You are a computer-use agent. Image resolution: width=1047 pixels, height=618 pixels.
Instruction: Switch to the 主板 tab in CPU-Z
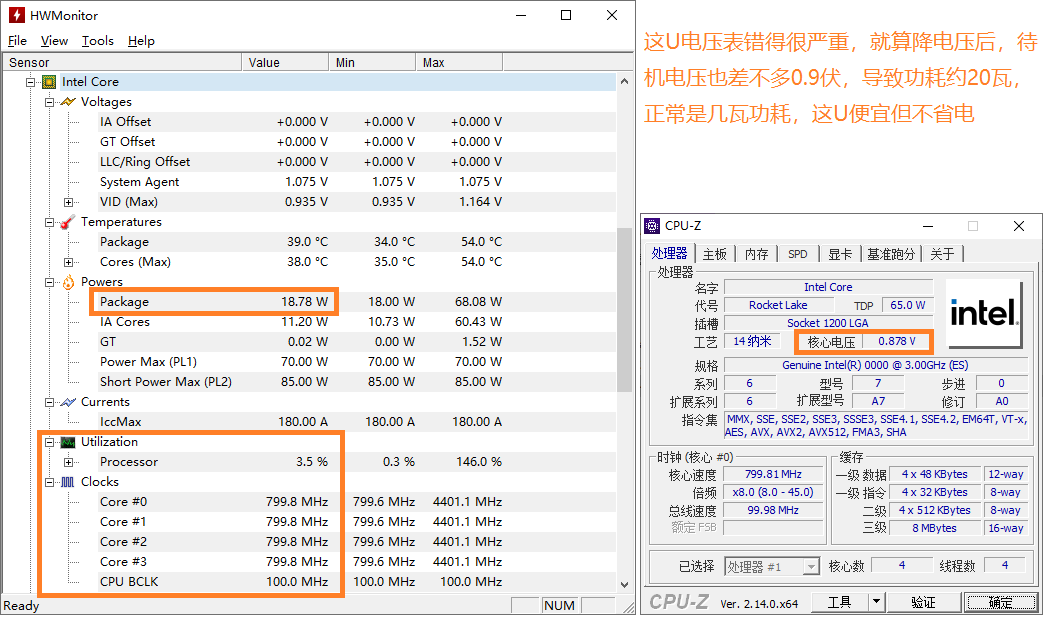click(714, 254)
